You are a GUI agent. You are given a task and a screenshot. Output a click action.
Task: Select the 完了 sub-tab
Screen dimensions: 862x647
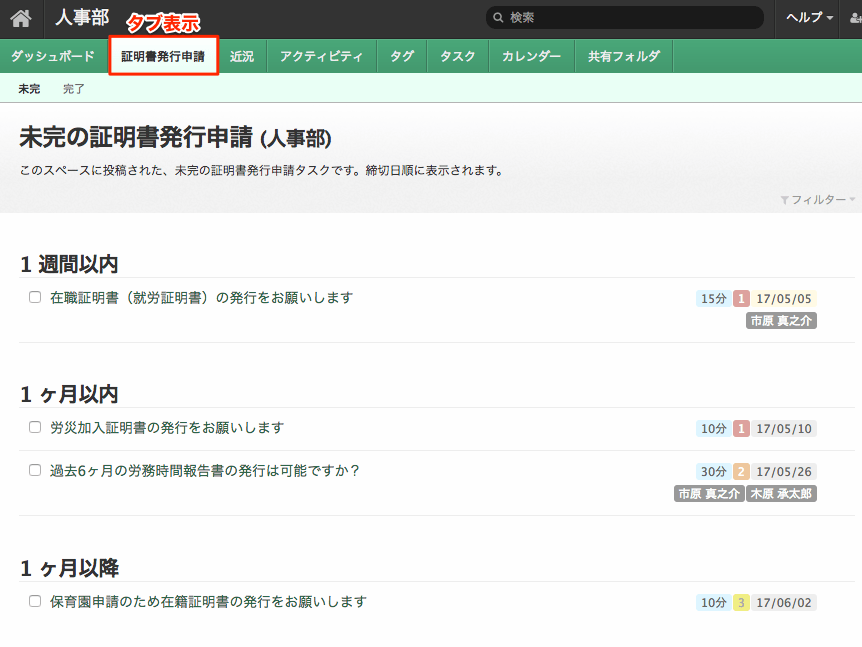pos(74,89)
